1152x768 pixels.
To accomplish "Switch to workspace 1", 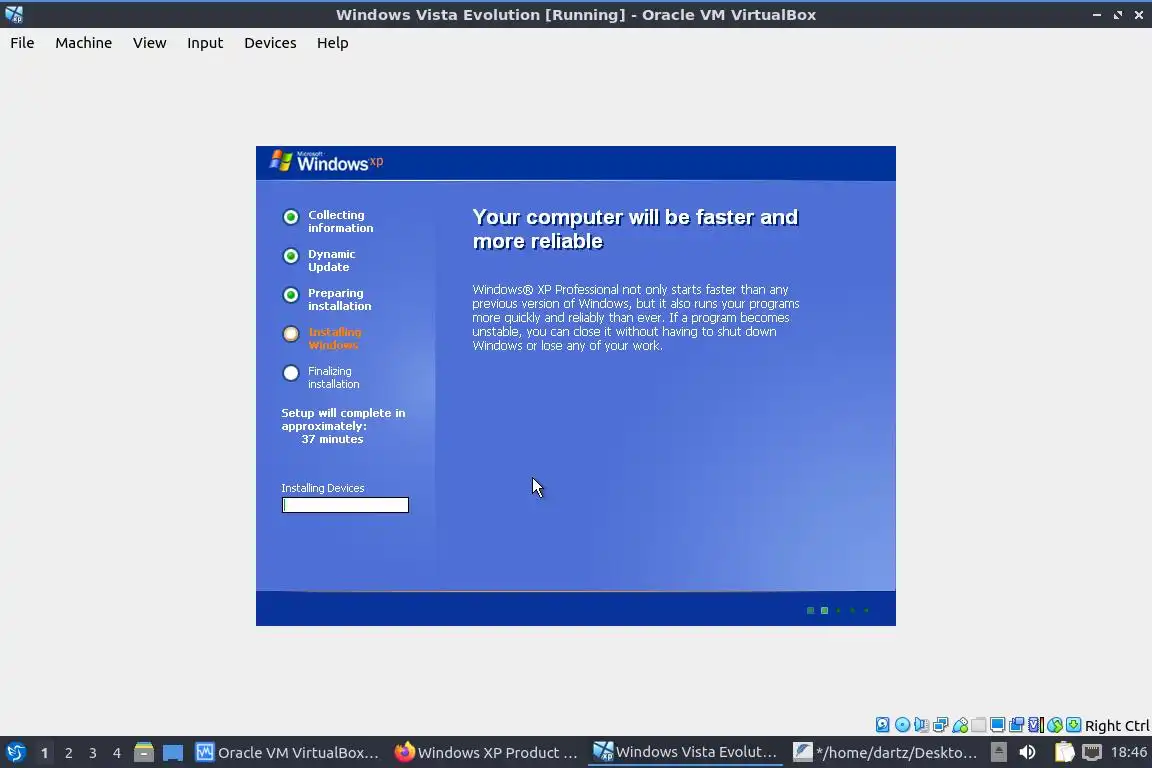I will coord(45,753).
